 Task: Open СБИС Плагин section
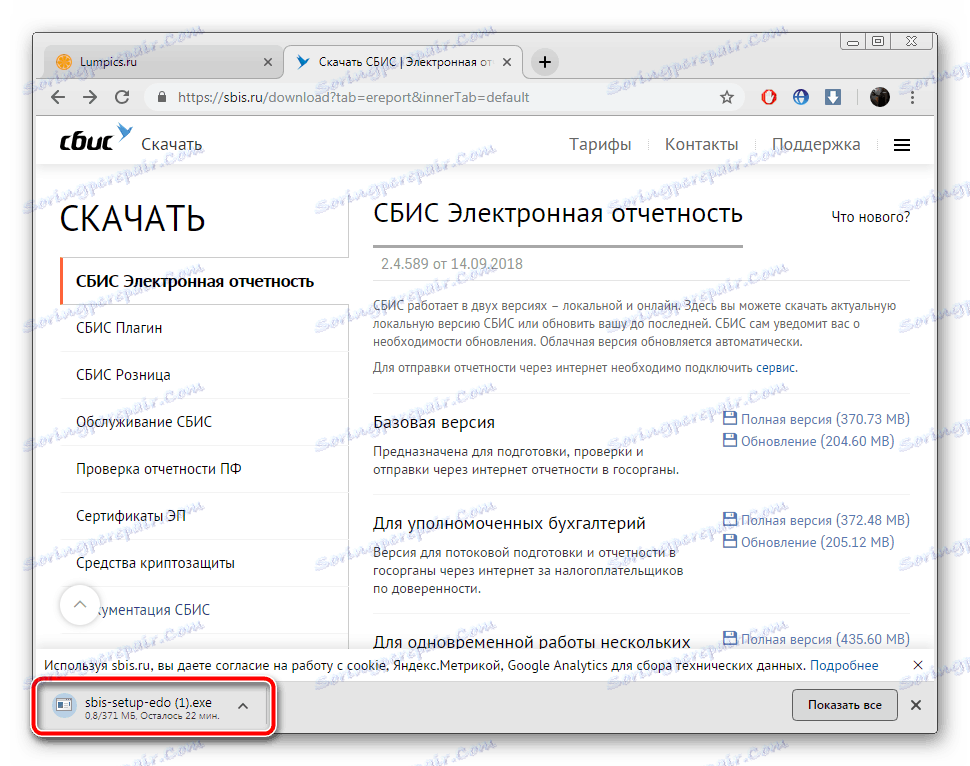click(x=205, y=328)
